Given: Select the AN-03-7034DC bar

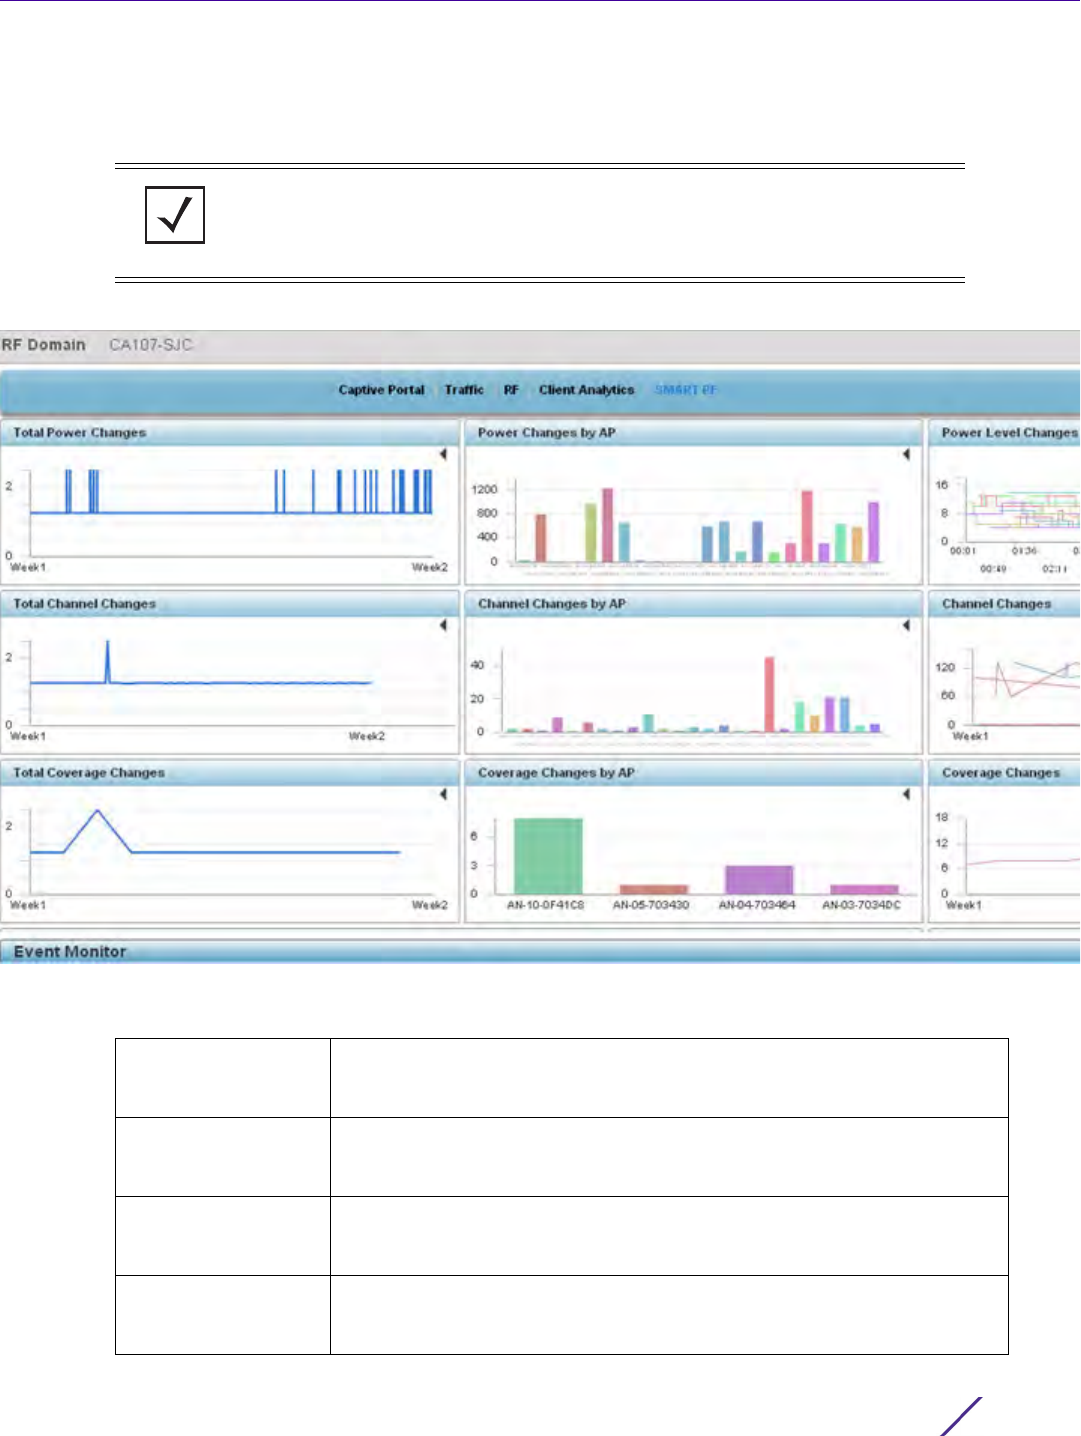Looking at the screenshot, I should click(865, 889).
